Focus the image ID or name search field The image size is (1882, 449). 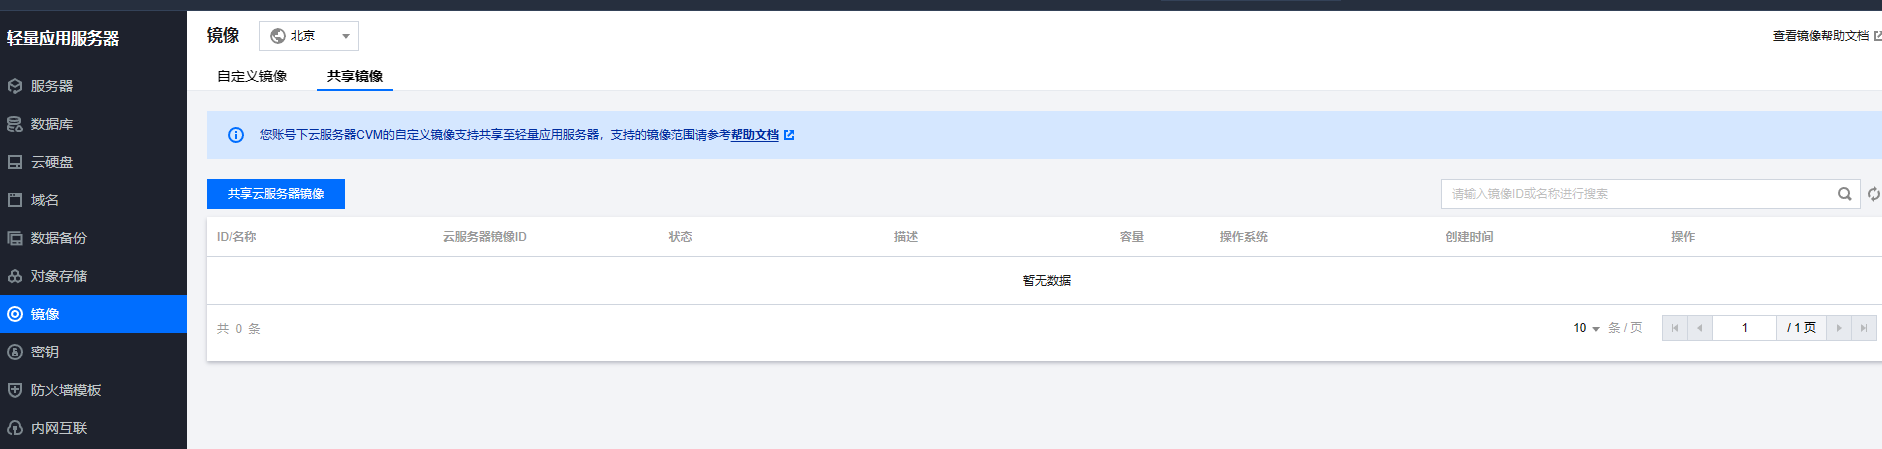[1638, 194]
